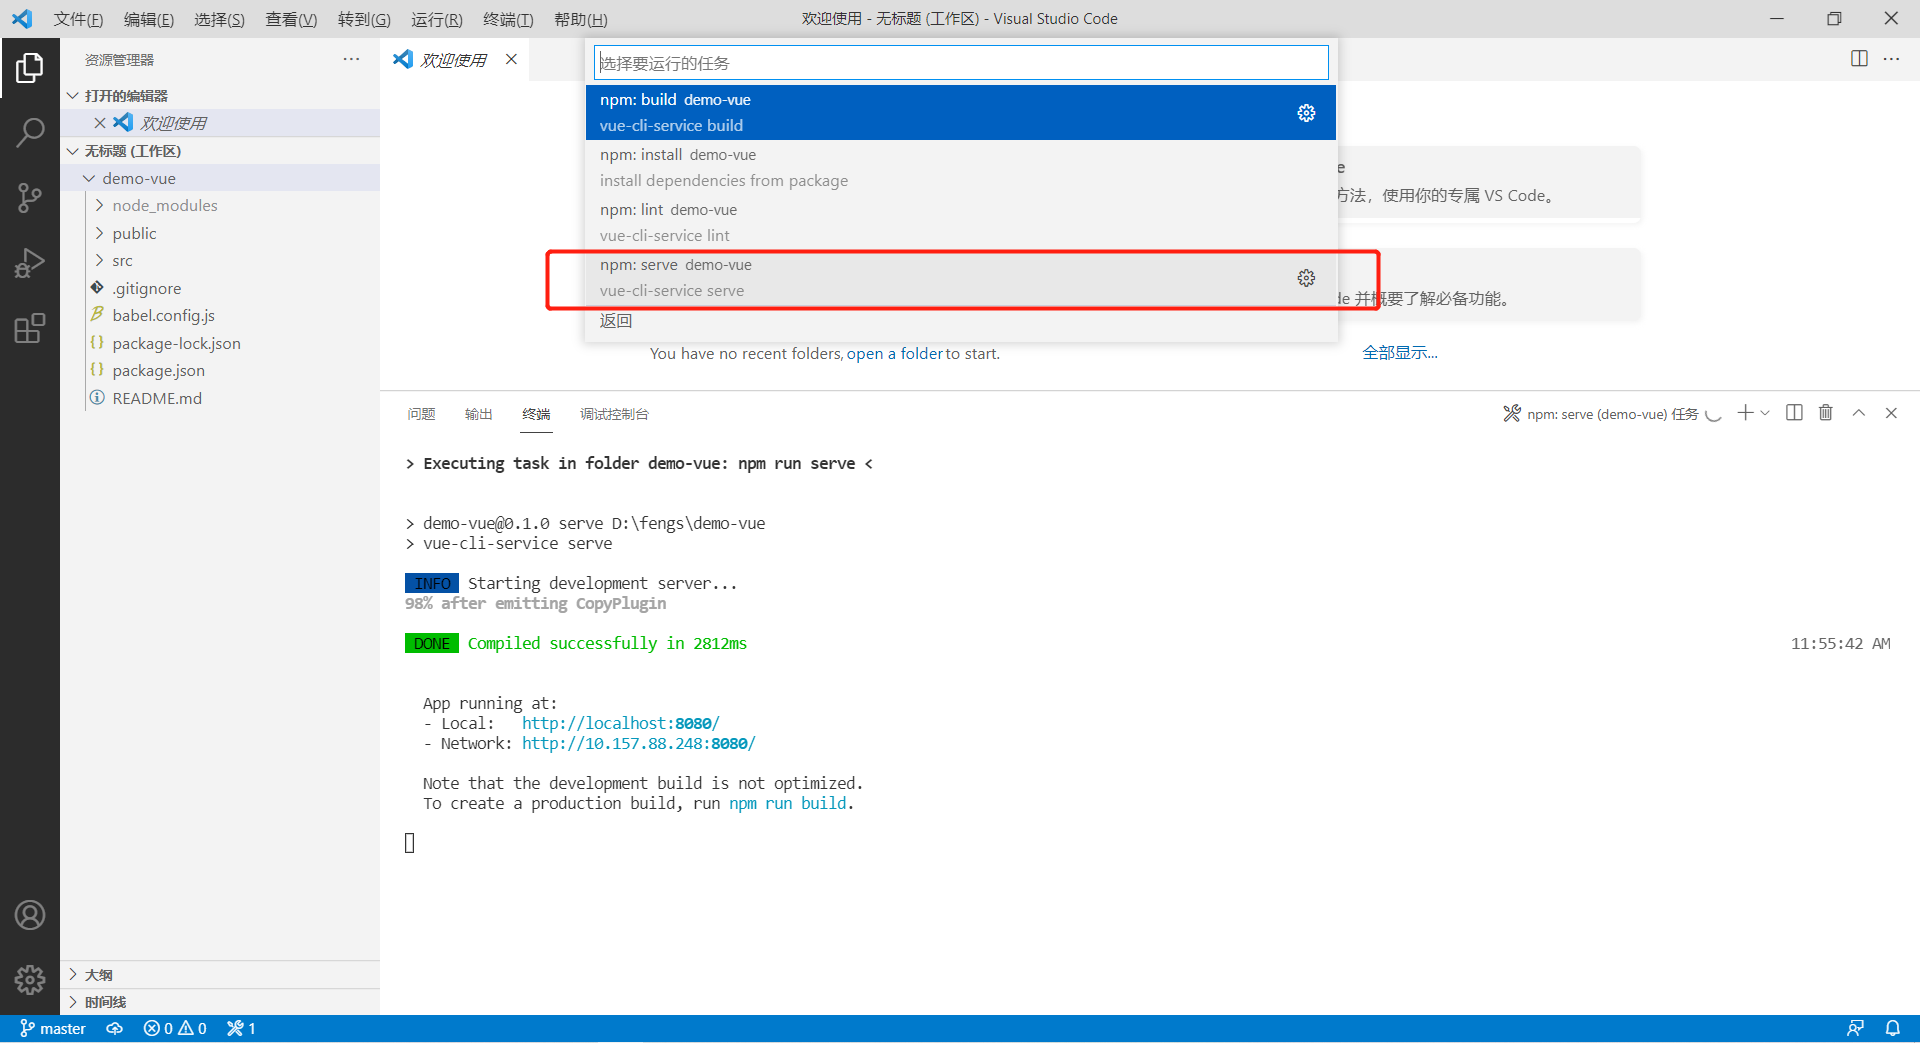Open the feedback icon in status bar
The height and width of the screenshot is (1043, 1920).
tap(1856, 1029)
